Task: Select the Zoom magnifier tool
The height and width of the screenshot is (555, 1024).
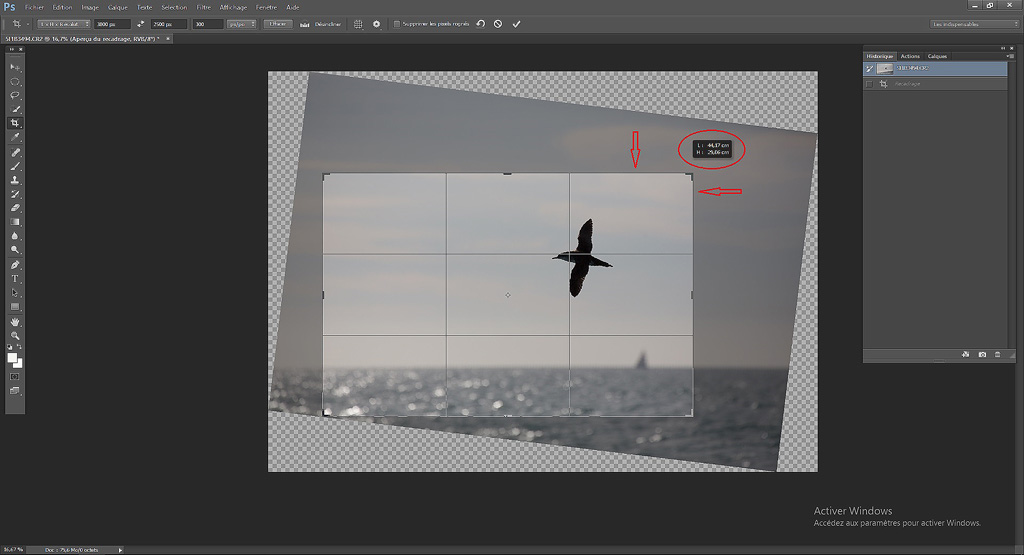Action: click(16, 336)
